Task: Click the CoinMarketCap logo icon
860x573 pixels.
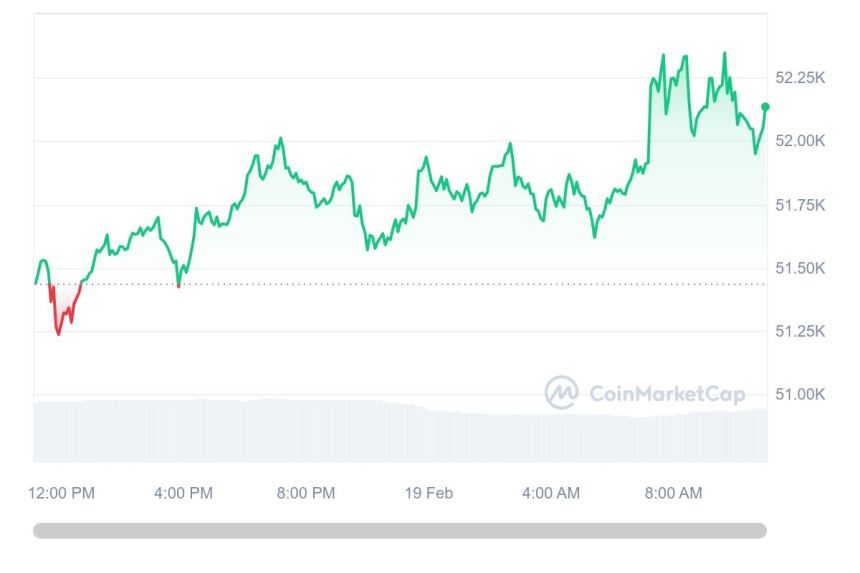Action: click(x=561, y=392)
